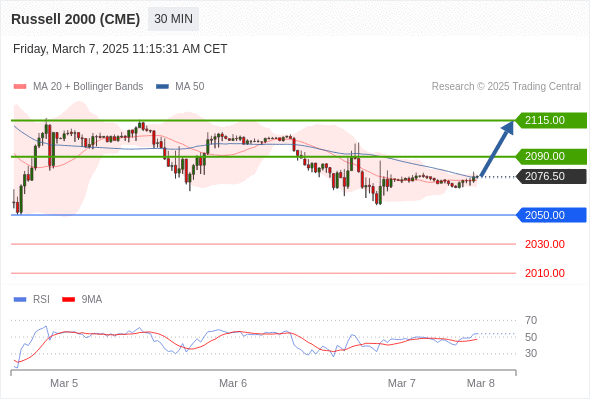Click the MA 50 blue legend swatch

162,87
